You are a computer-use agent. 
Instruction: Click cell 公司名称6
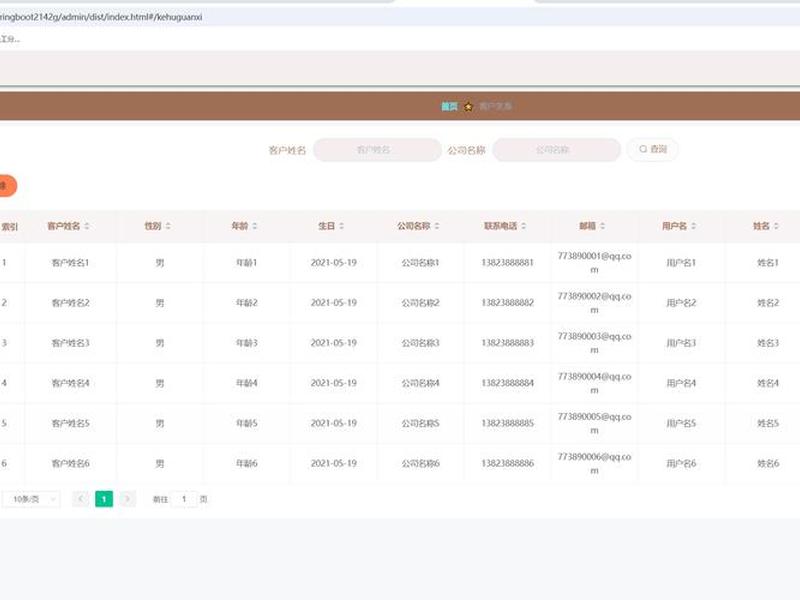tap(420, 464)
